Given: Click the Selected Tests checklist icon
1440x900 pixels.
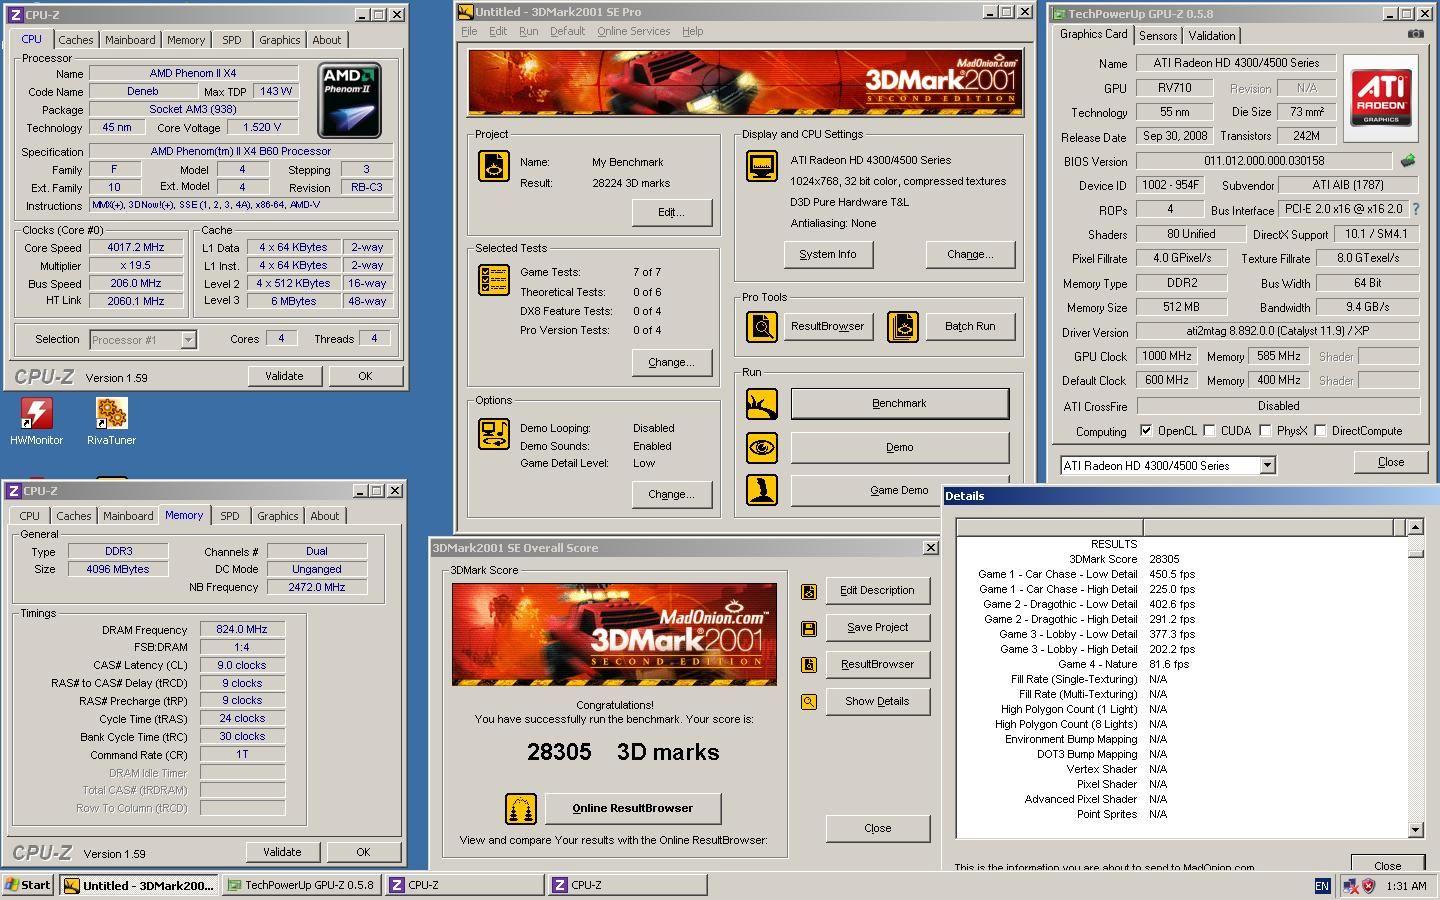Looking at the screenshot, I should click(x=494, y=280).
